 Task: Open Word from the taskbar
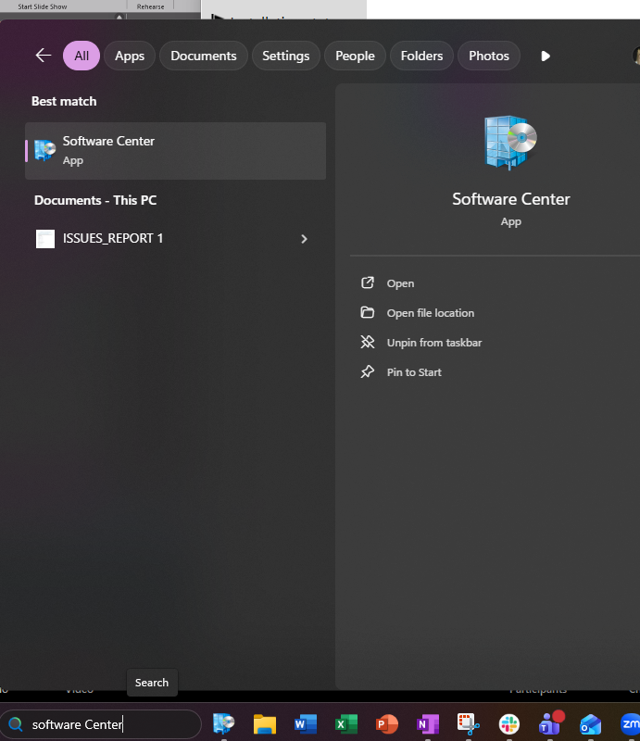click(x=305, y=724)
